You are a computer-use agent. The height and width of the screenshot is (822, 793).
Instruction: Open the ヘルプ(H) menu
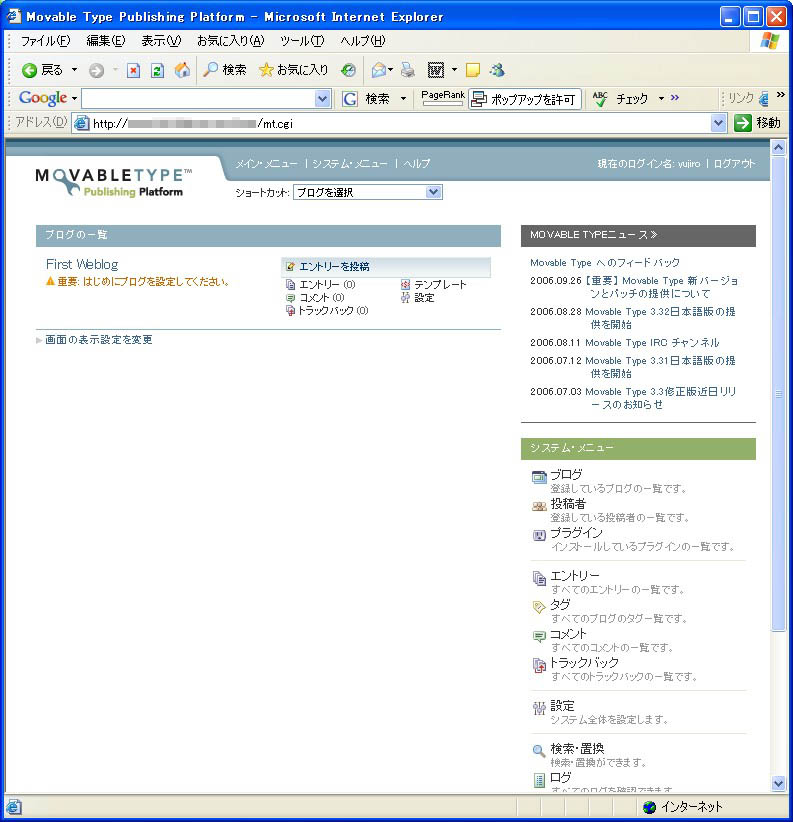tap(363, 41)
